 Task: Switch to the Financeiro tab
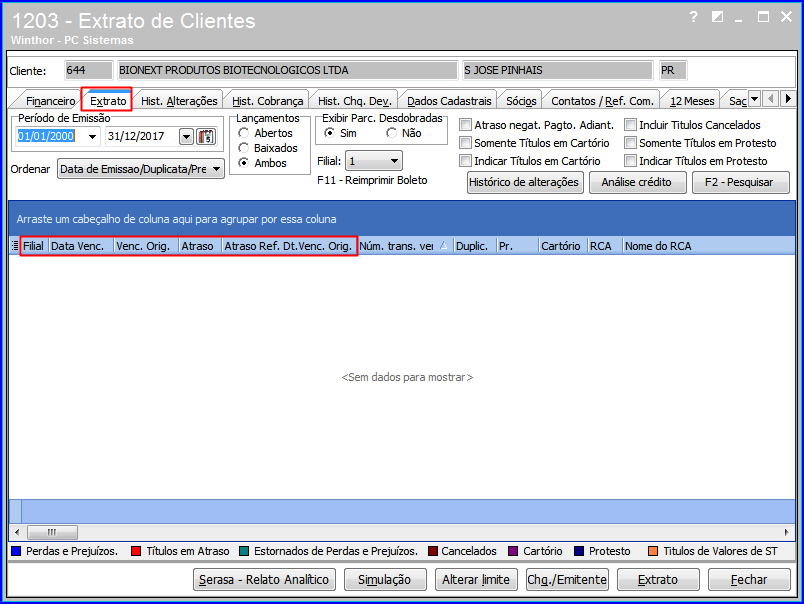[x=50, y=101]
